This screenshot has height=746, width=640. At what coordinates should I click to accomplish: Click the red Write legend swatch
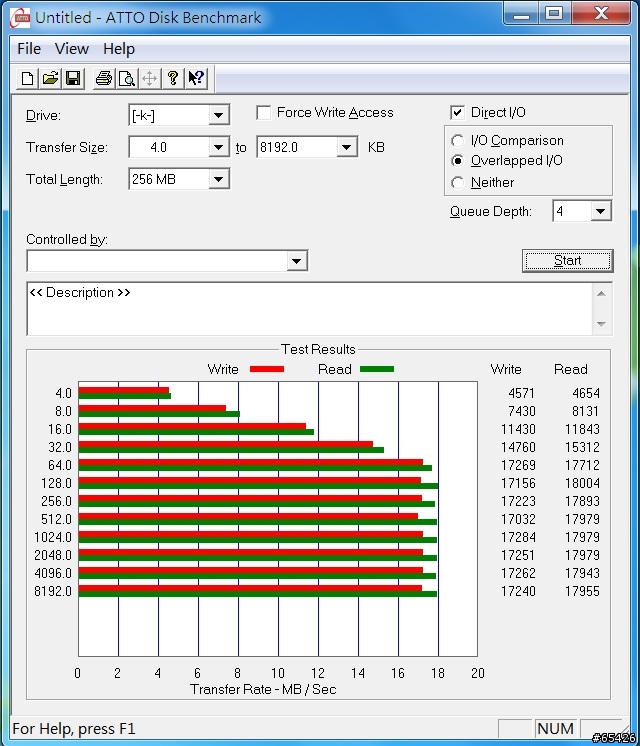pos(267,369)
